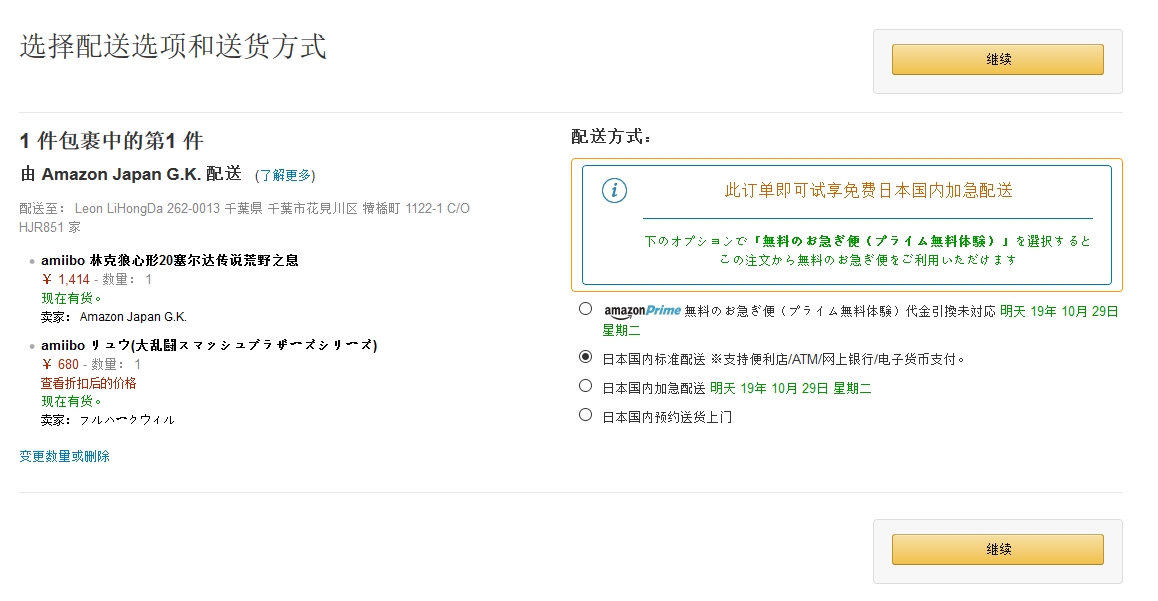1158x601 pixels.
Task: Select the Amazon Prime free trial shipping radio
Action: pyautogui.click(x=586, y=309)
